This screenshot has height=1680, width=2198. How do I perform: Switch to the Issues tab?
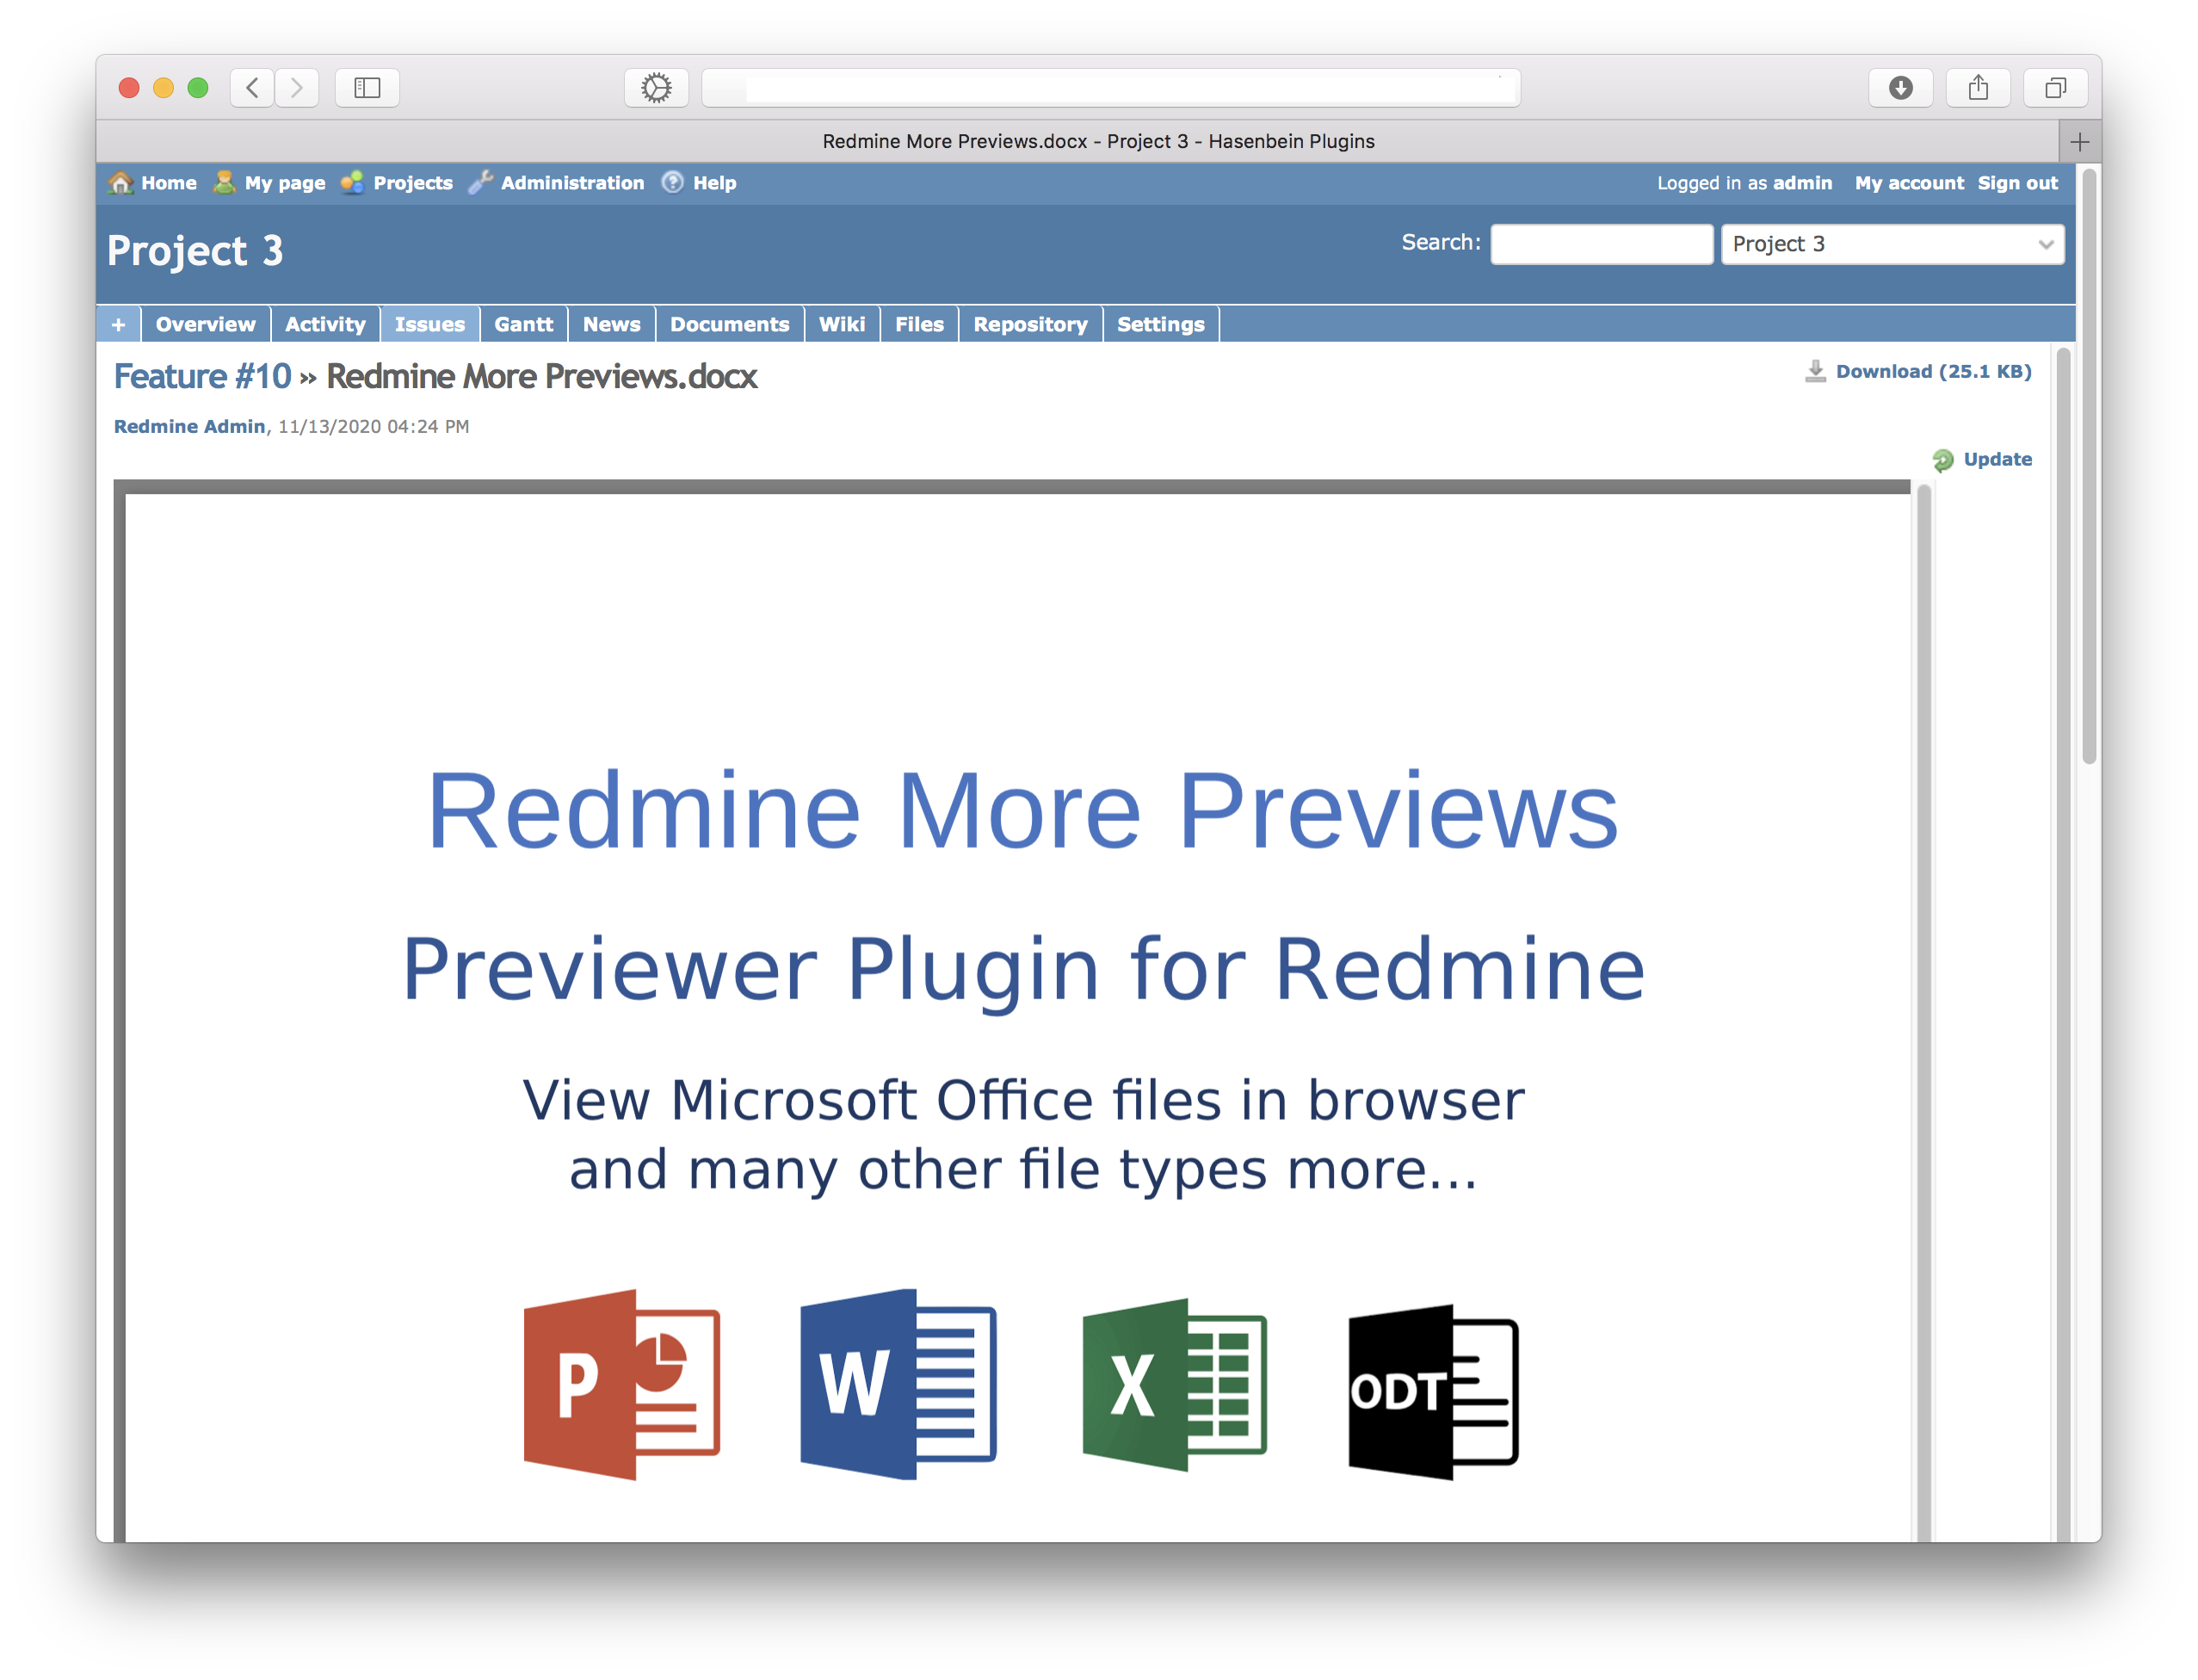430,324
